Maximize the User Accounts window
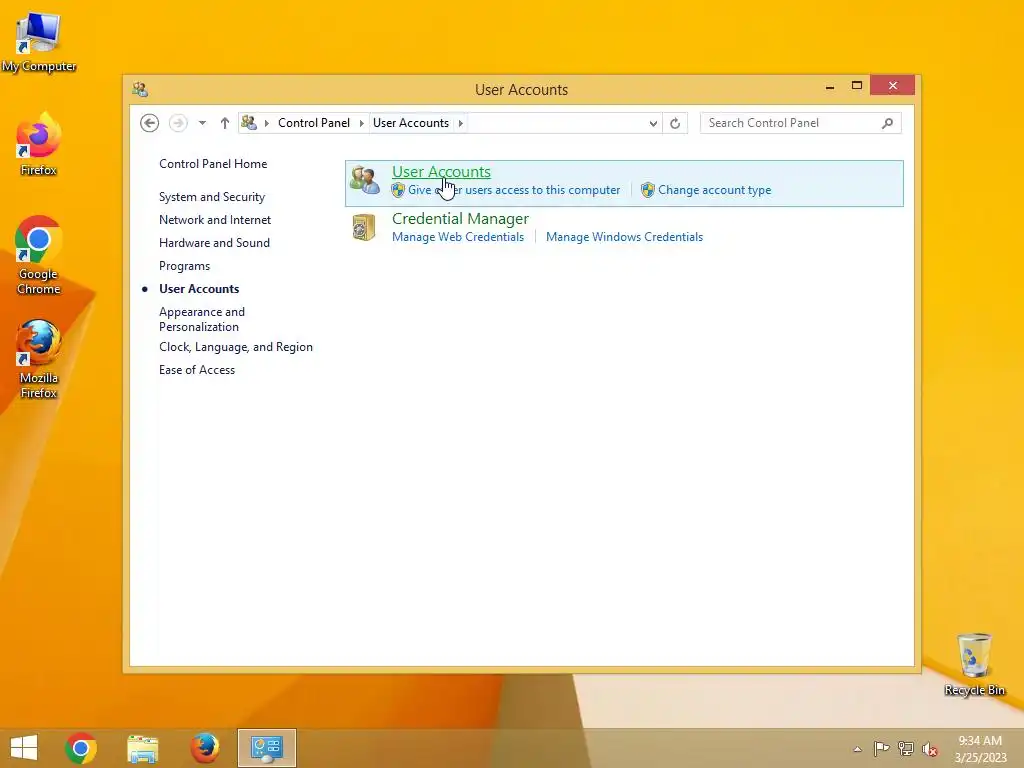 click(857, 86)
